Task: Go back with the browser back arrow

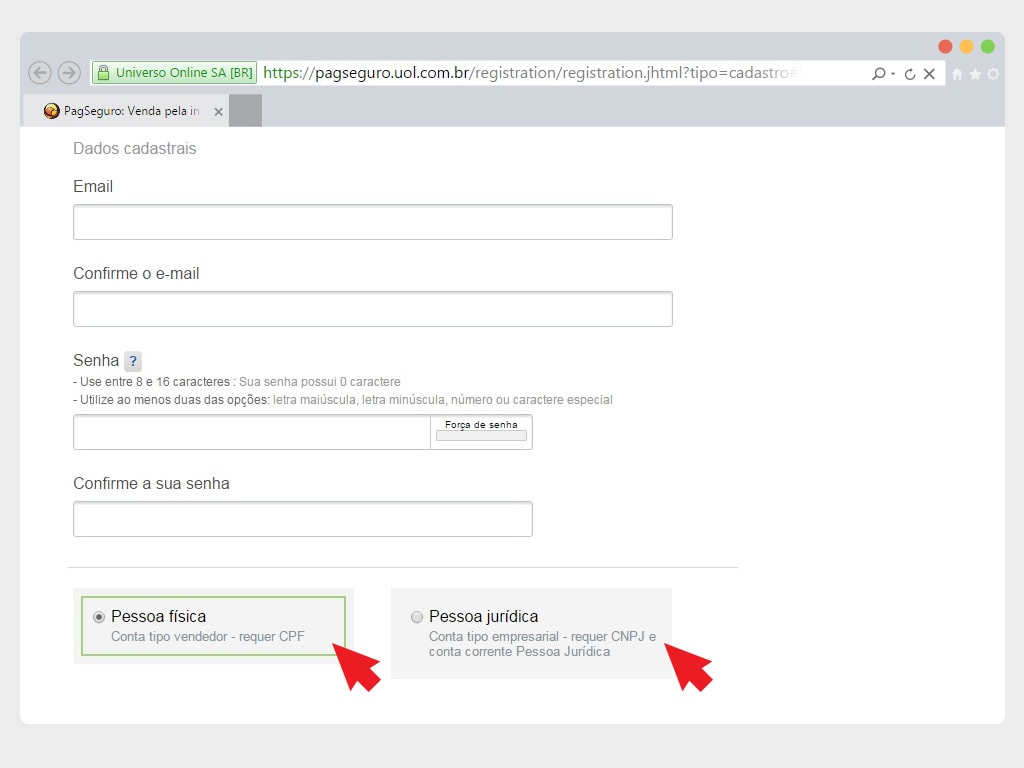Action: pos(40,72)
